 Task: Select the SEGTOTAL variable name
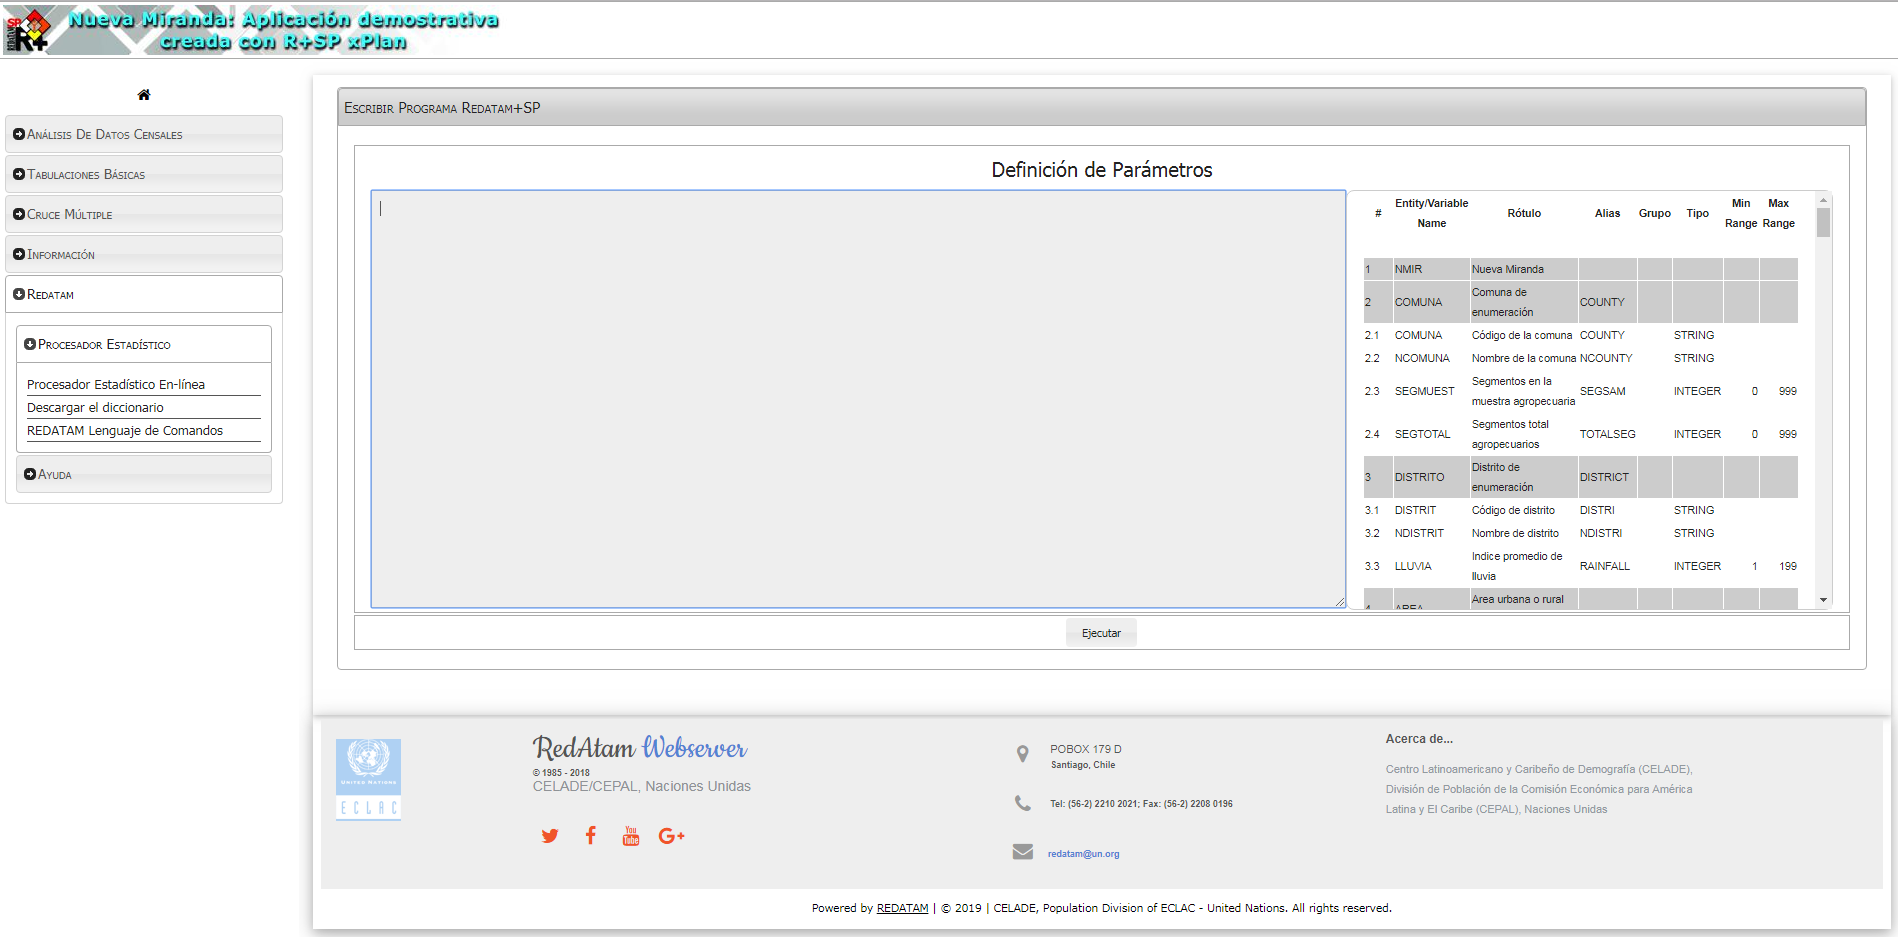coord(1422,434)
